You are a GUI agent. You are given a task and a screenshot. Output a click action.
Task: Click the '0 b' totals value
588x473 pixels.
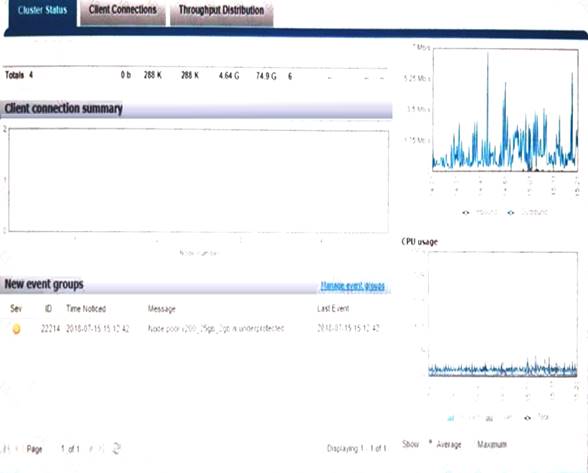[126, 75]
